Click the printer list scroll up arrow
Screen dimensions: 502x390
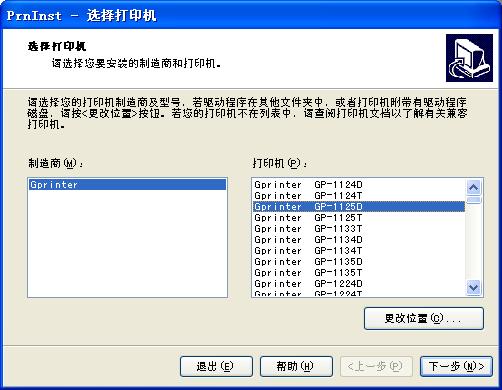(474, 187)
